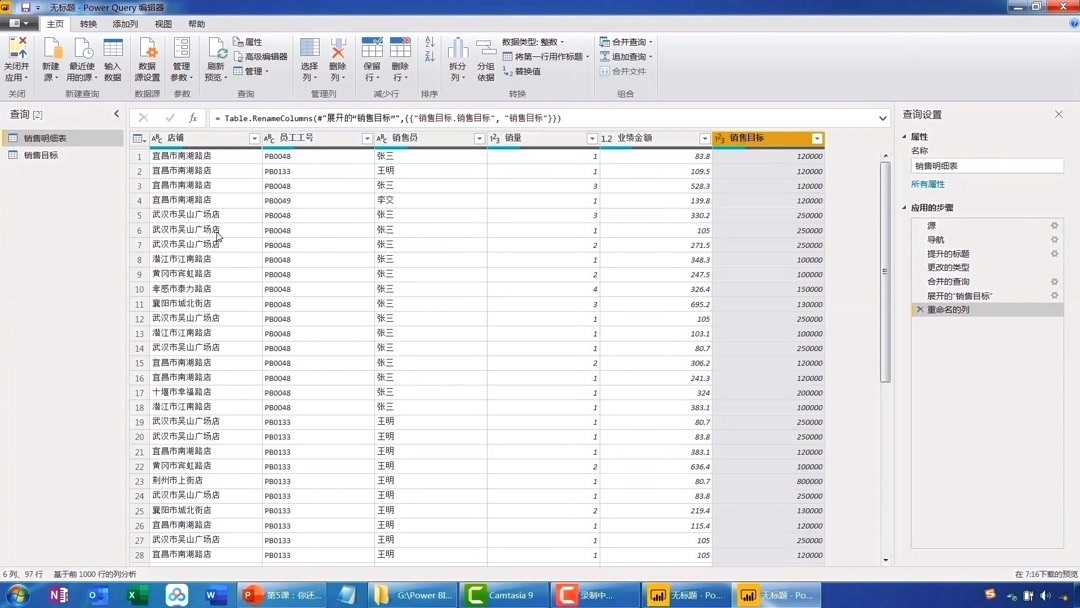Screen dimensions: 1080x608
Task: Open the 新建源 new source tool
Action: click(52, 58)
